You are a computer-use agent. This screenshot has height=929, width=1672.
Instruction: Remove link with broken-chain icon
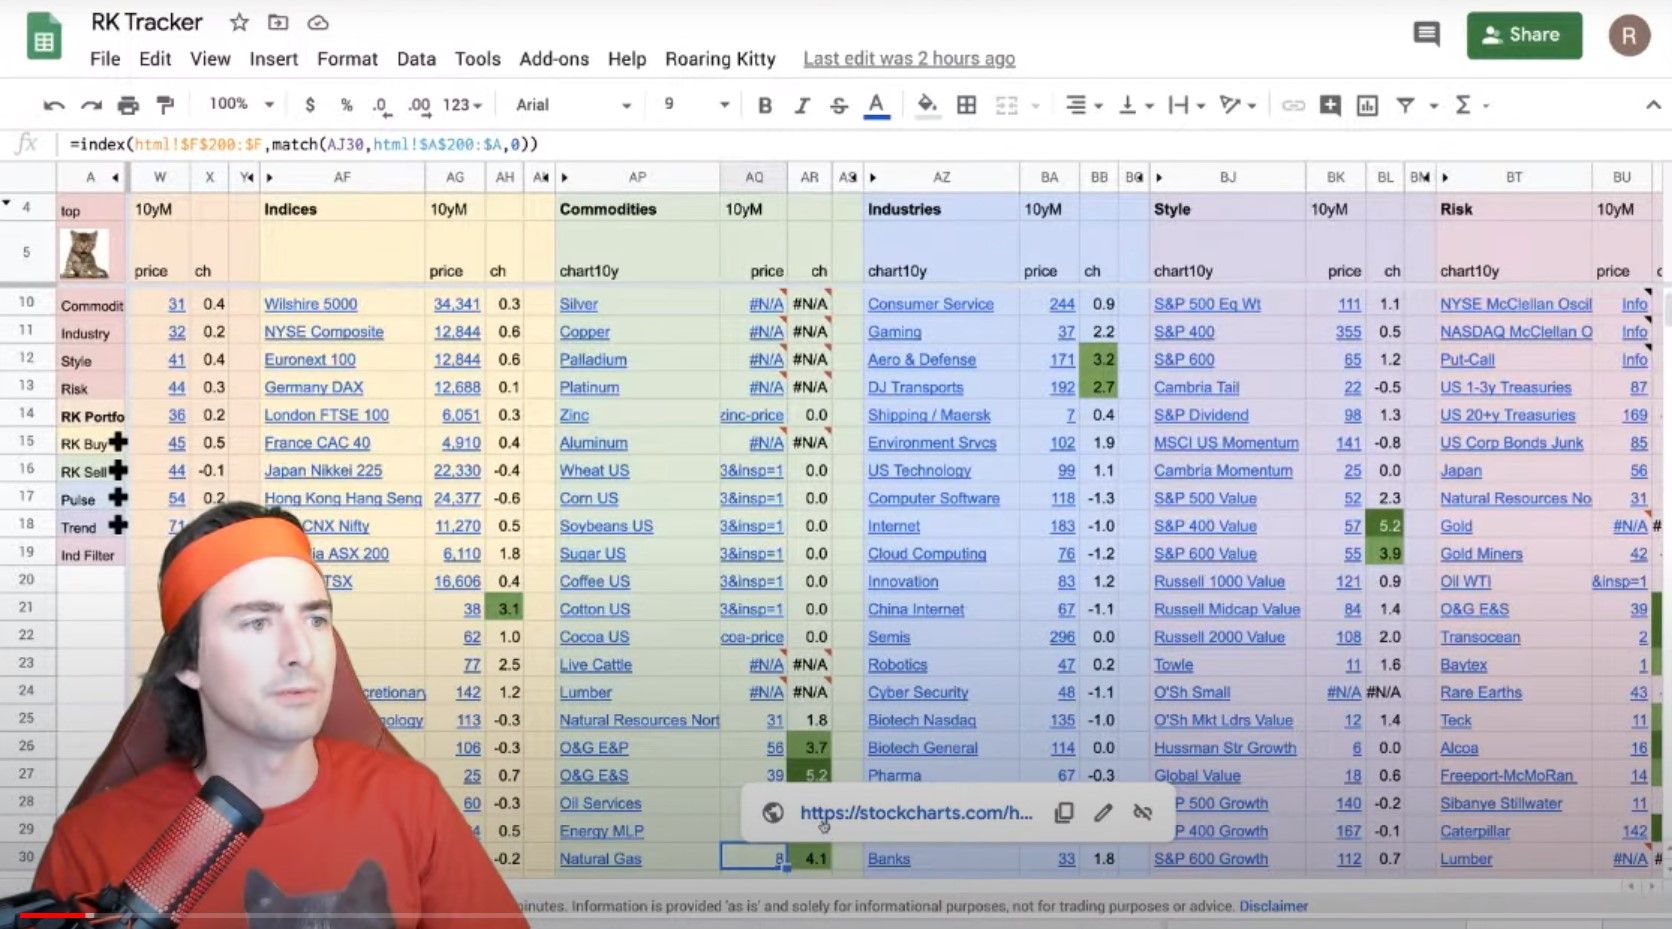[1143, 813]
